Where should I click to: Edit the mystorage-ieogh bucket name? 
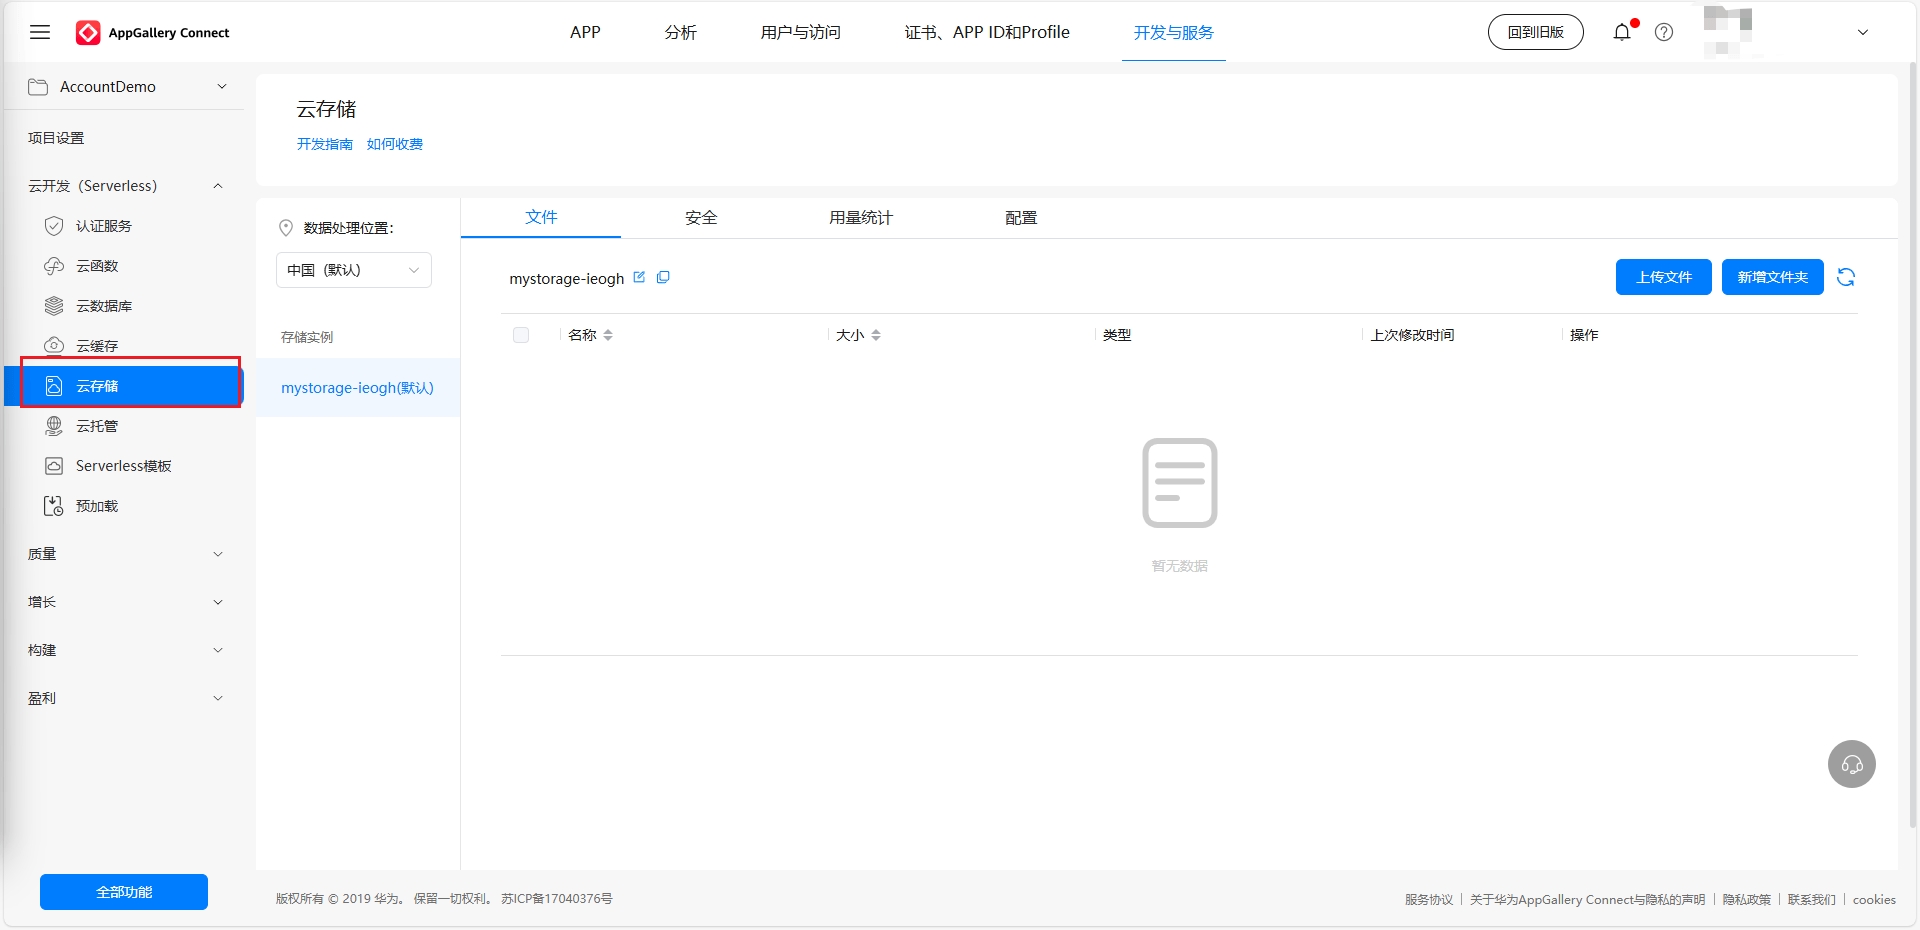click(640, 278)
